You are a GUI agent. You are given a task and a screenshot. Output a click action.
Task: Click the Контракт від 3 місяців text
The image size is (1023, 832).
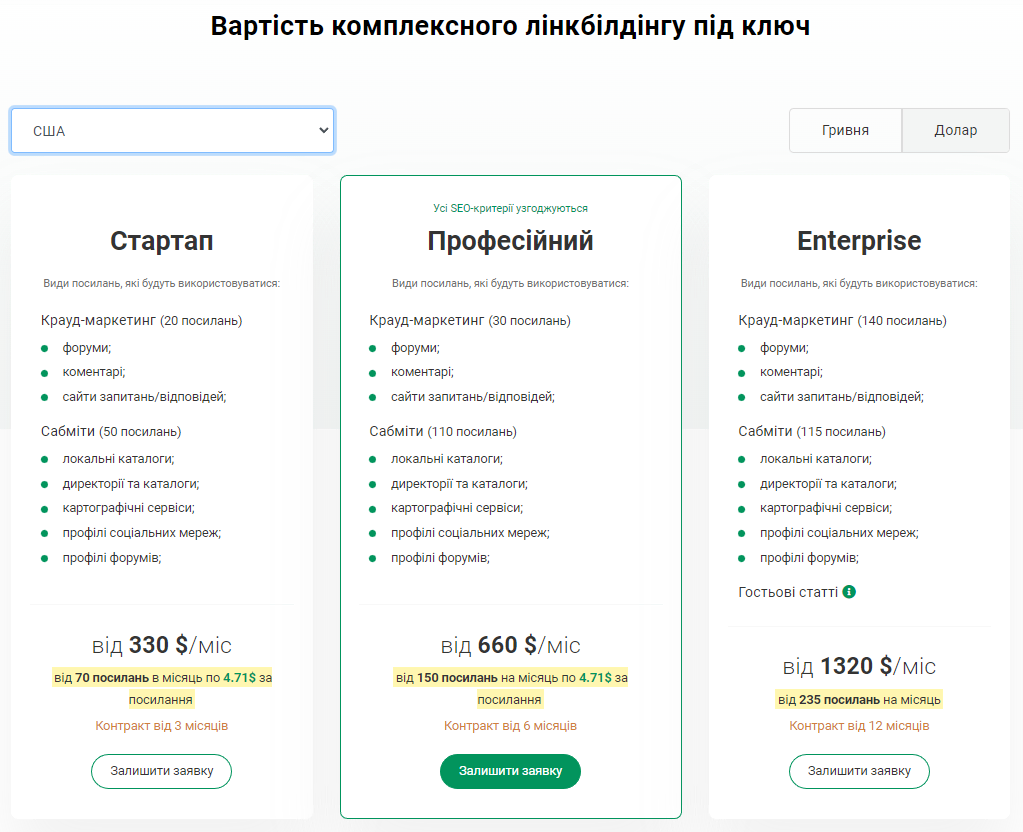162,725
